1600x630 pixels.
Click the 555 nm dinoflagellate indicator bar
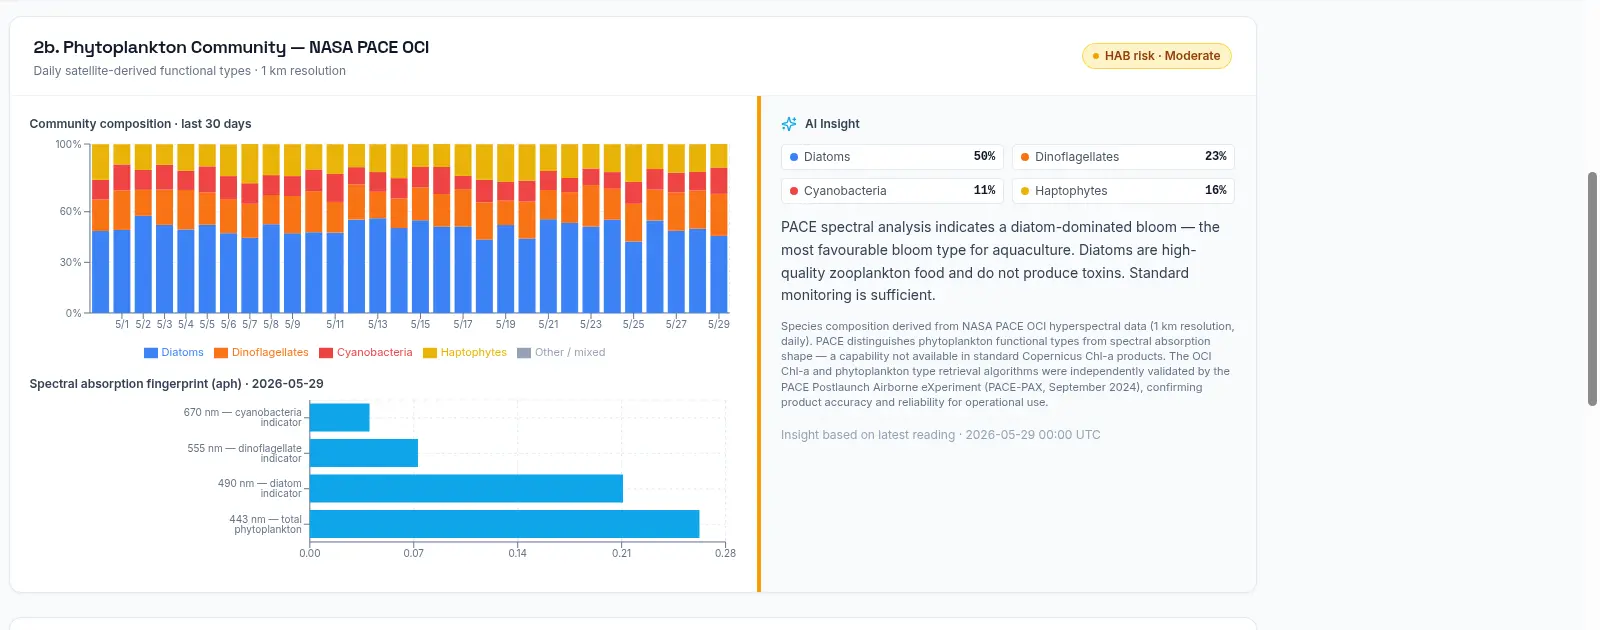tap(364, 453)
